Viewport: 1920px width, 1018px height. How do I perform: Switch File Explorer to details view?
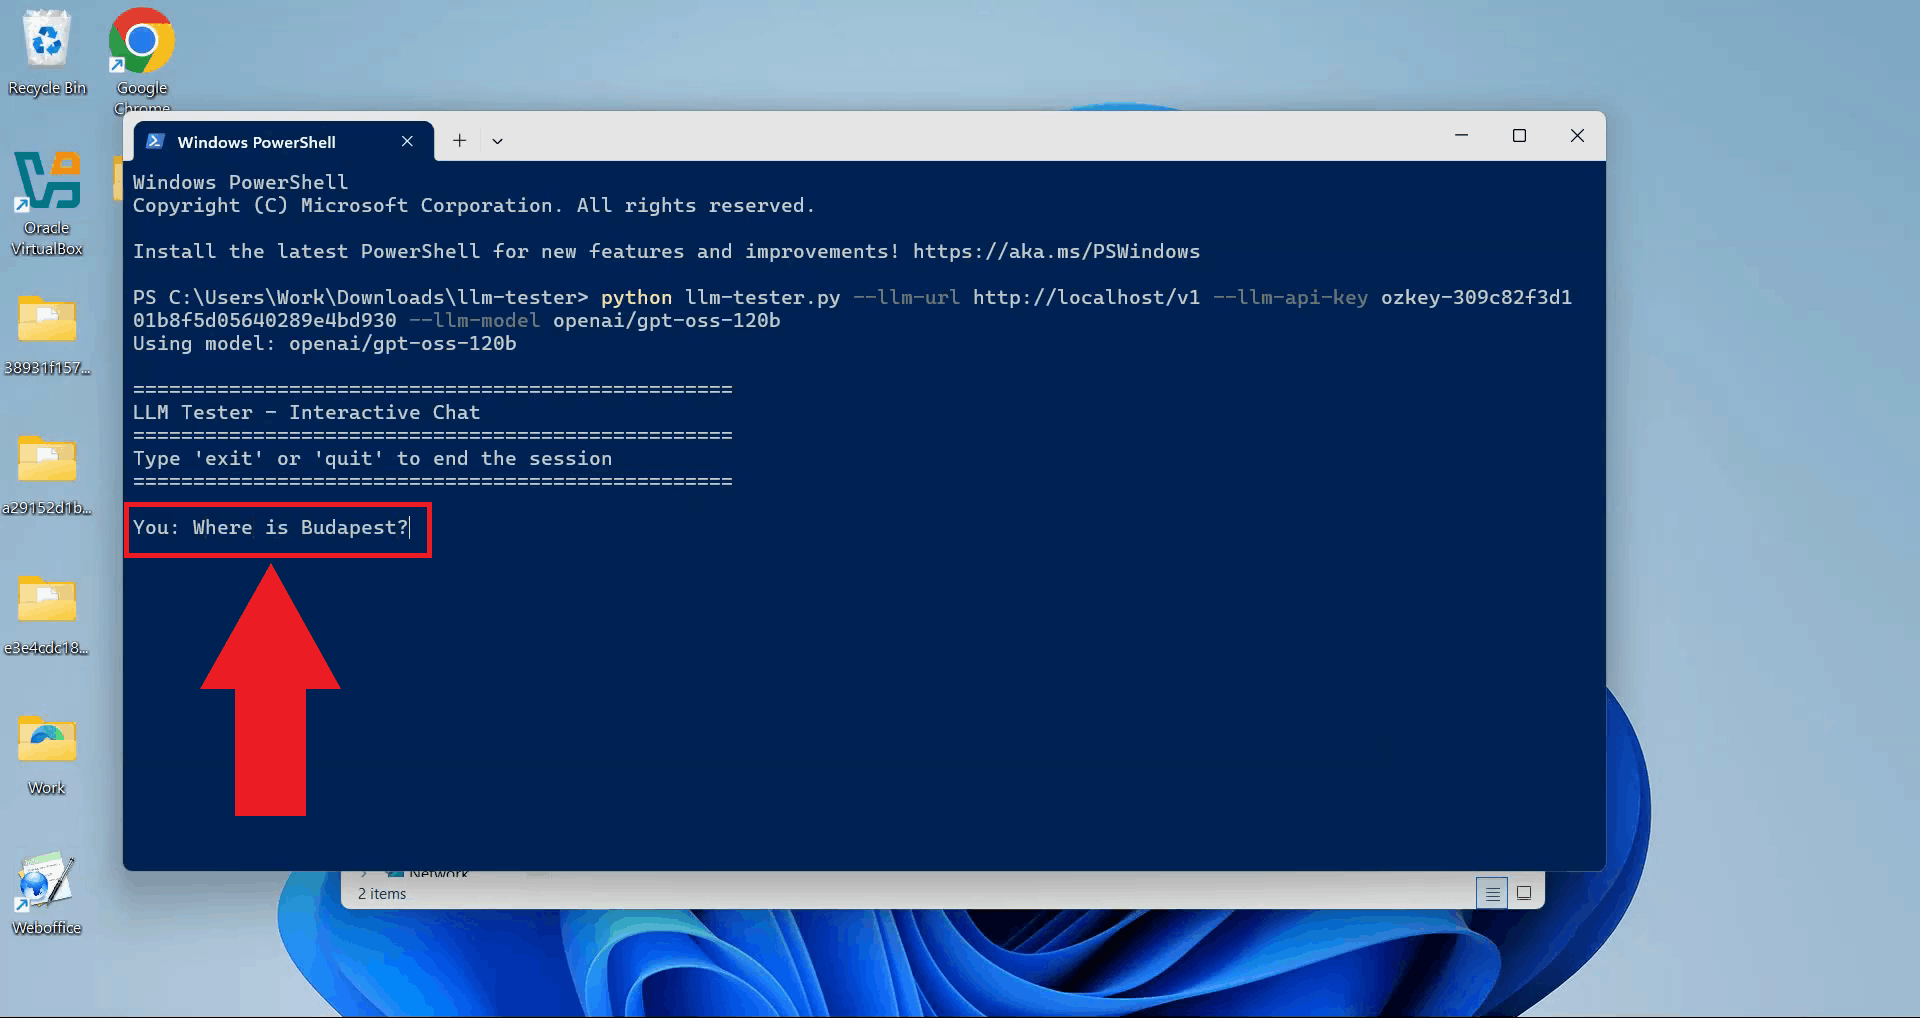[1491, 893]
